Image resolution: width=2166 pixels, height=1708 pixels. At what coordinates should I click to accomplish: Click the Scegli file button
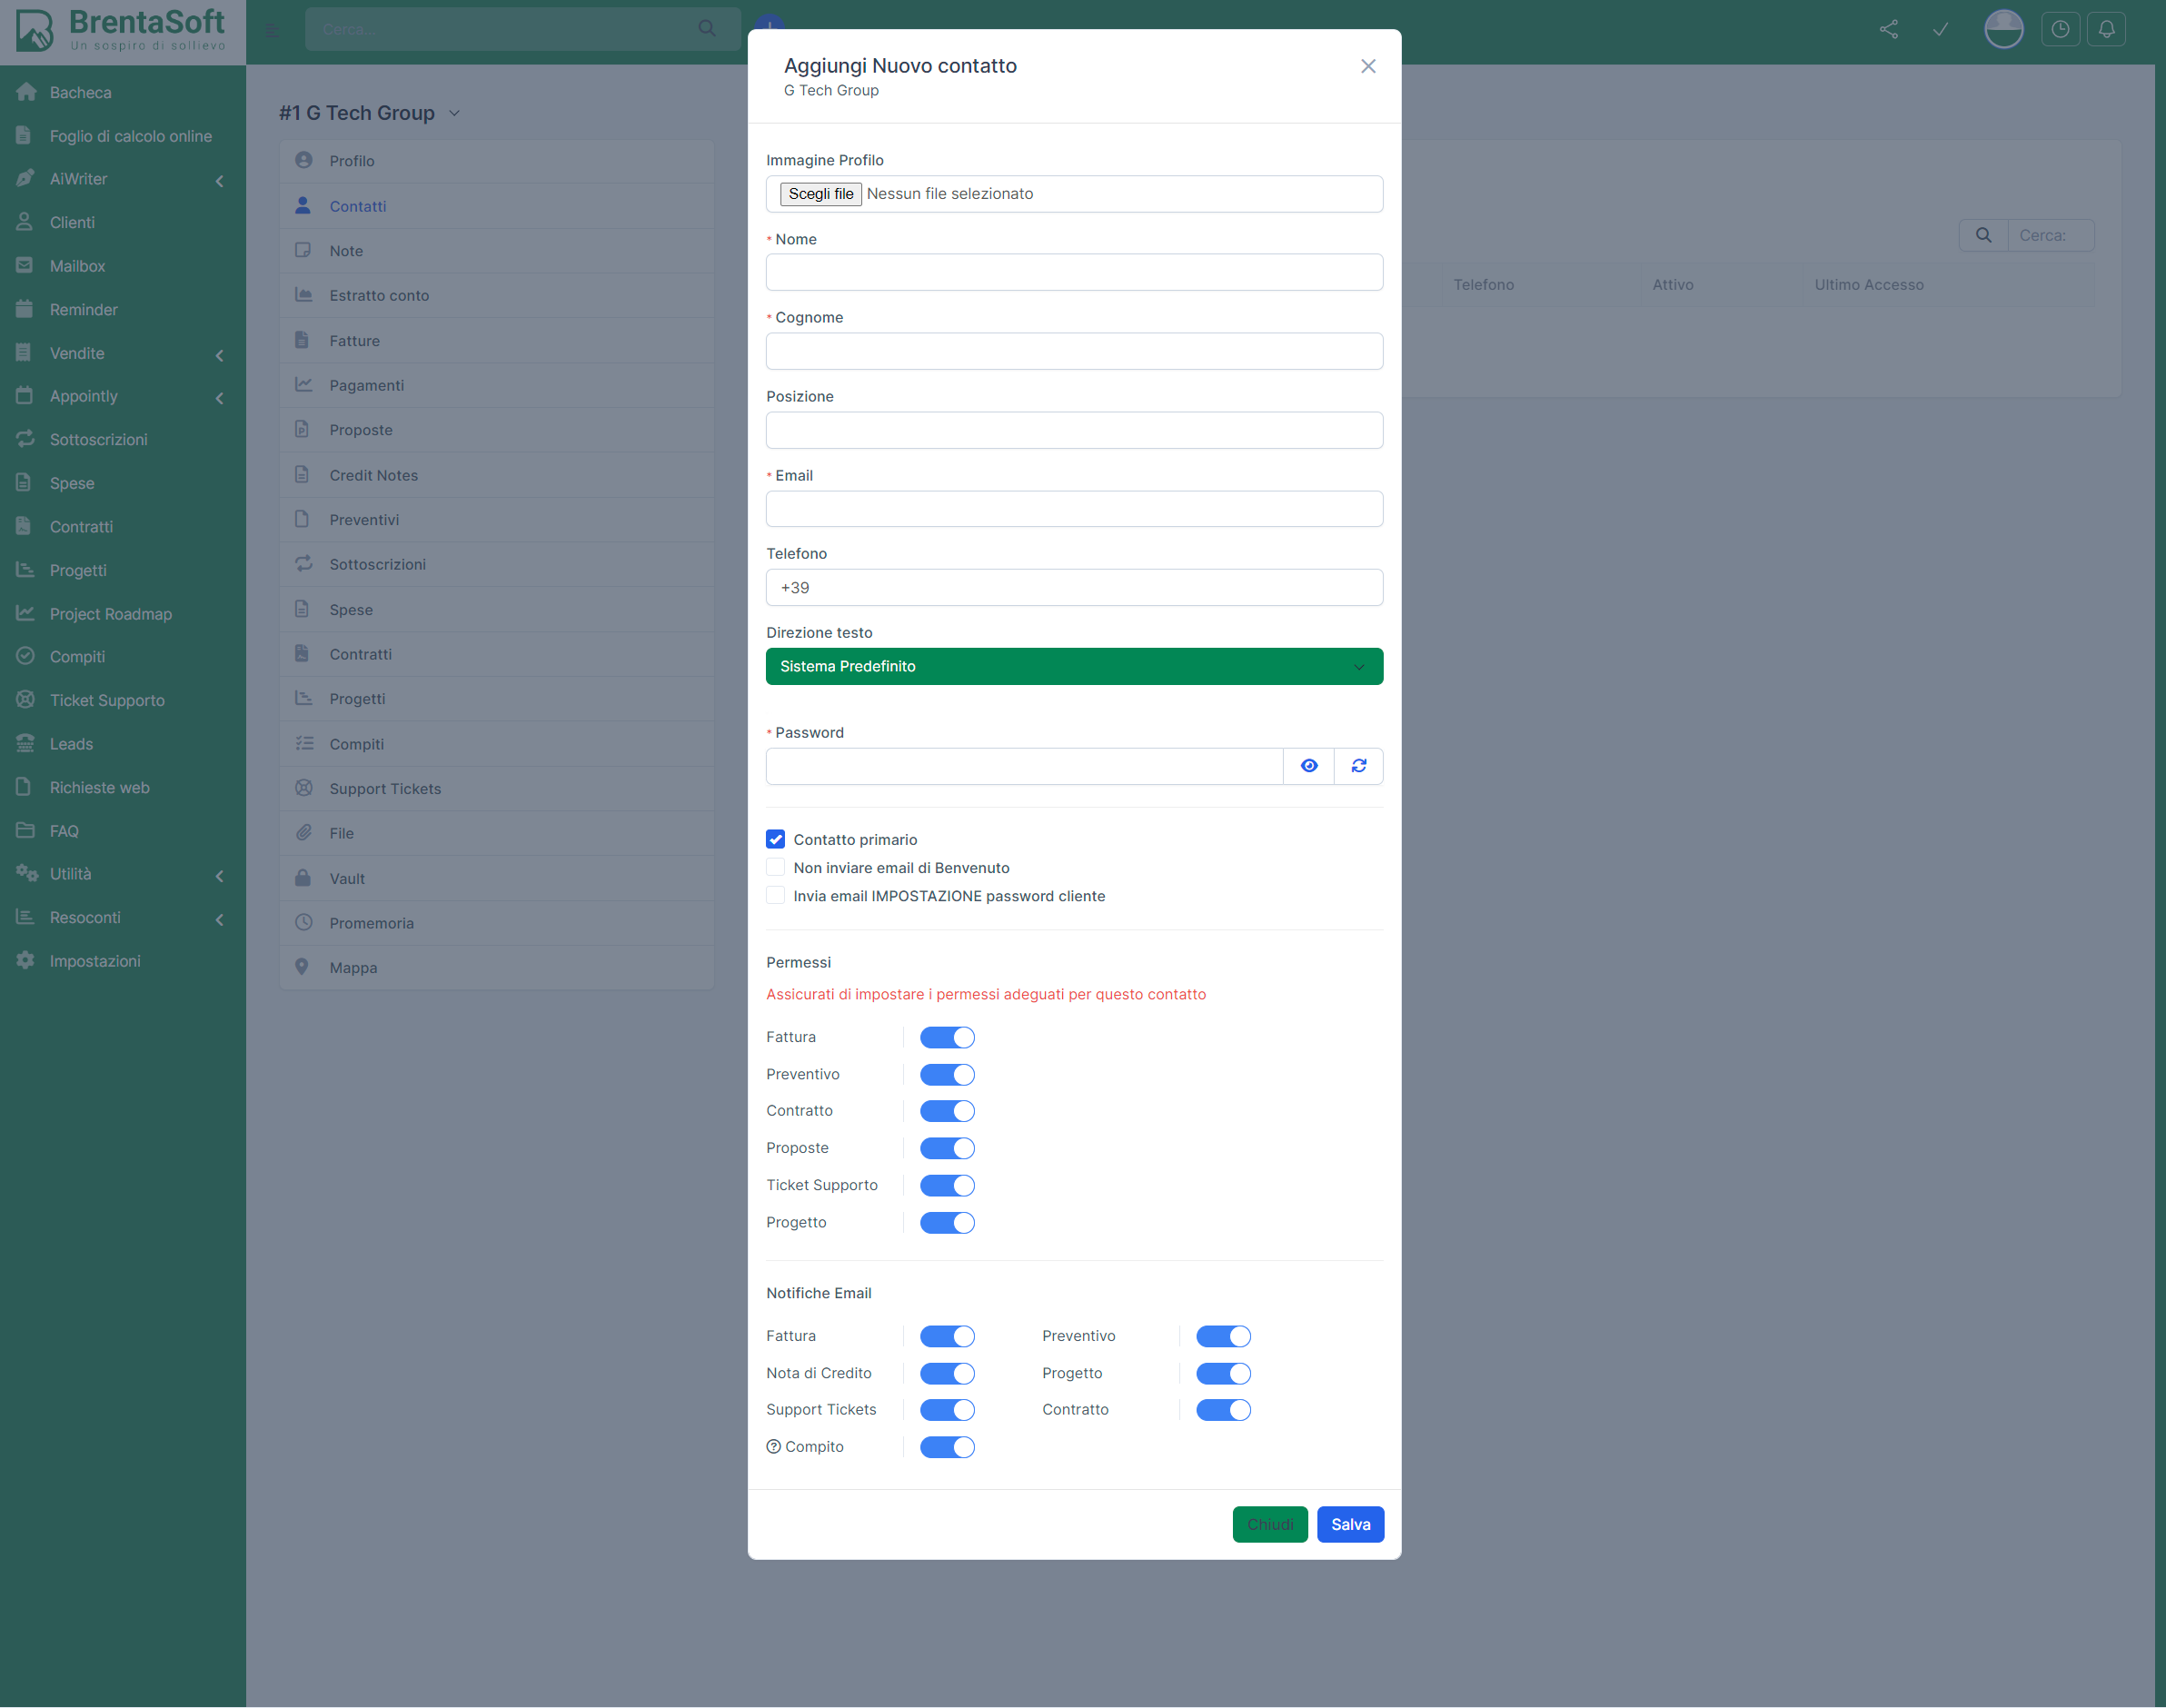[820, 194]
